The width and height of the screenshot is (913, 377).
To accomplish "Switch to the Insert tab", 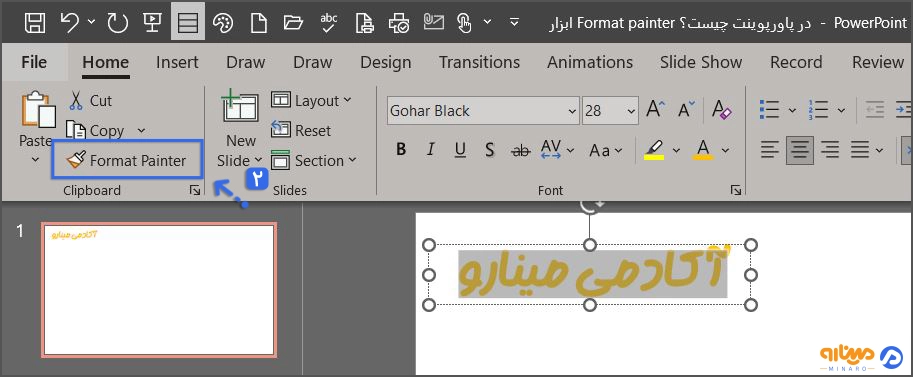I will (x=177, y=62).
